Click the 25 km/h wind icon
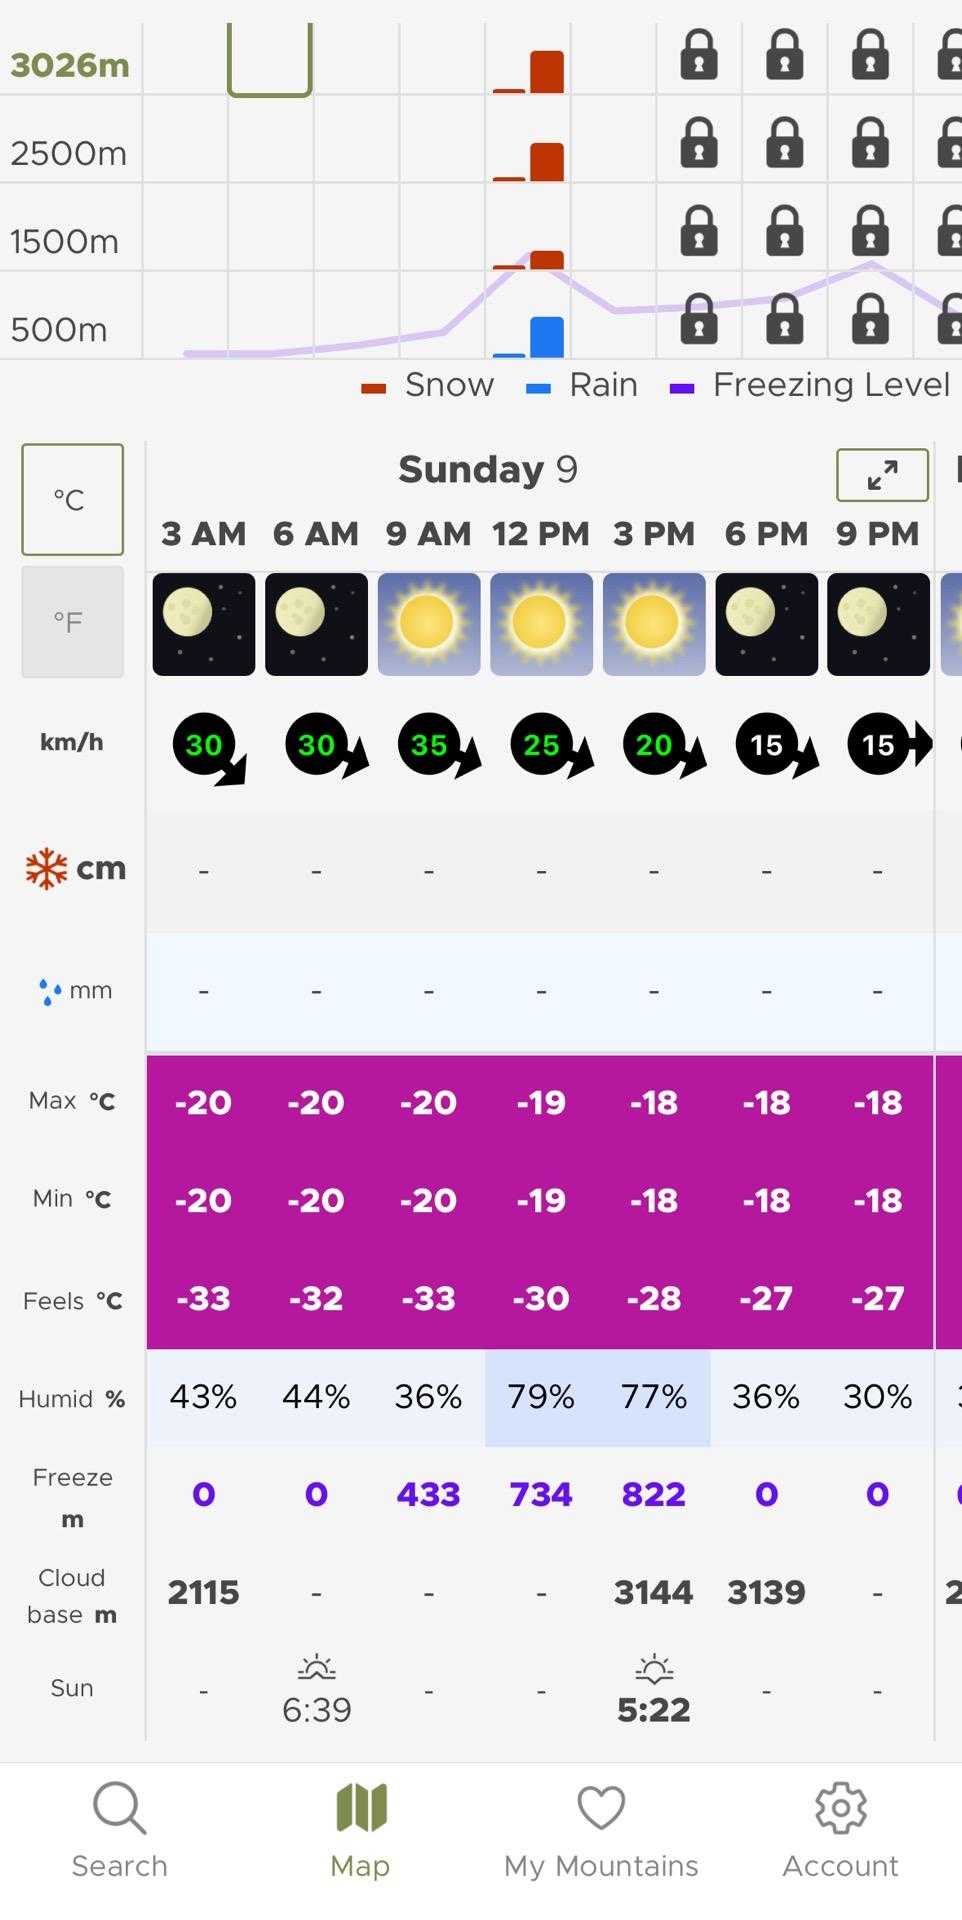Viewport: 962px width, 1920px height. click(542, 745)
